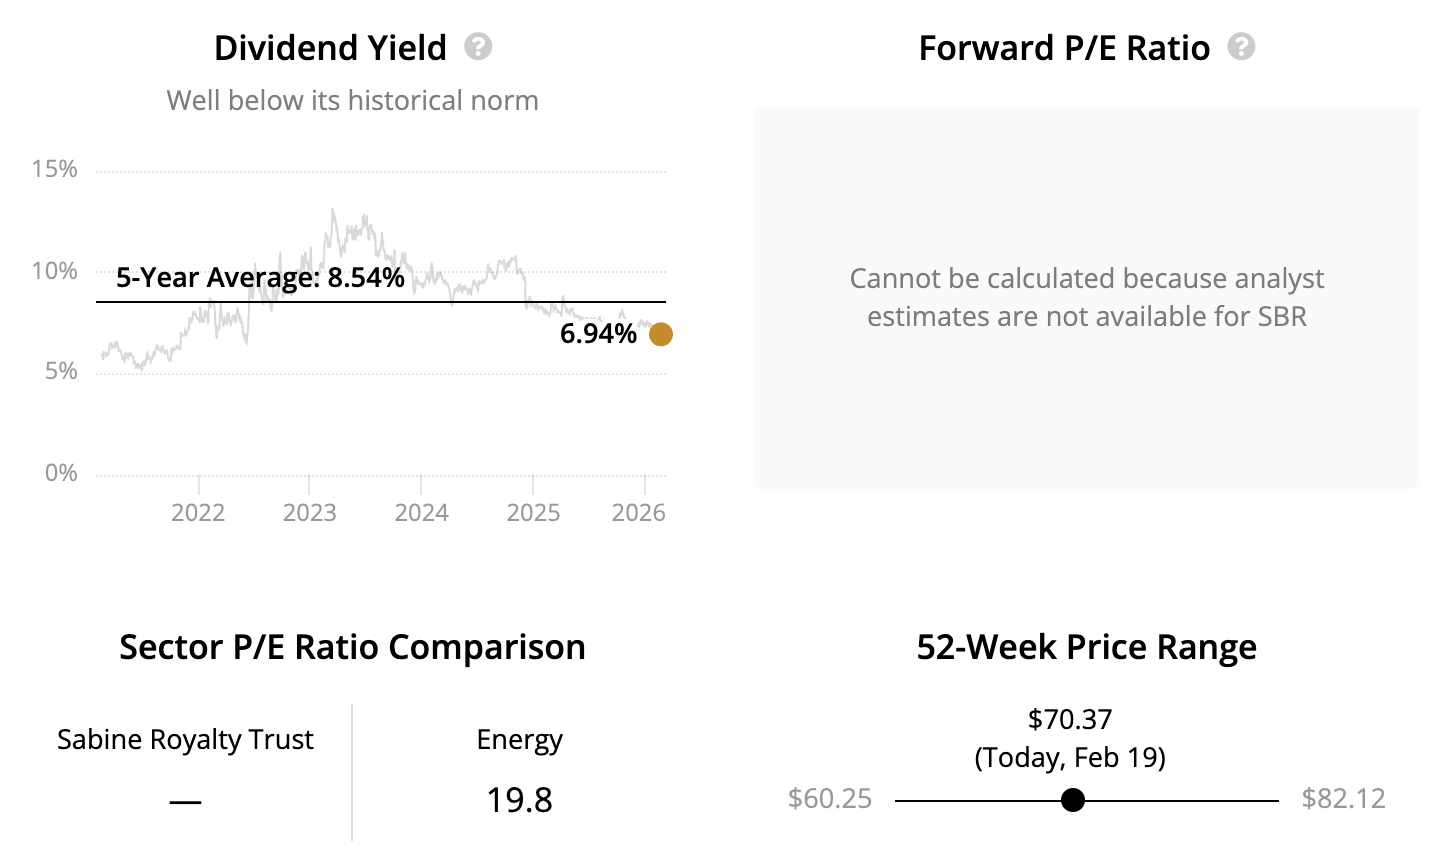Click the 6.94% current yield label
Image resolution: width=1430 pixels, height=862 pixels.
pos(598,334)
